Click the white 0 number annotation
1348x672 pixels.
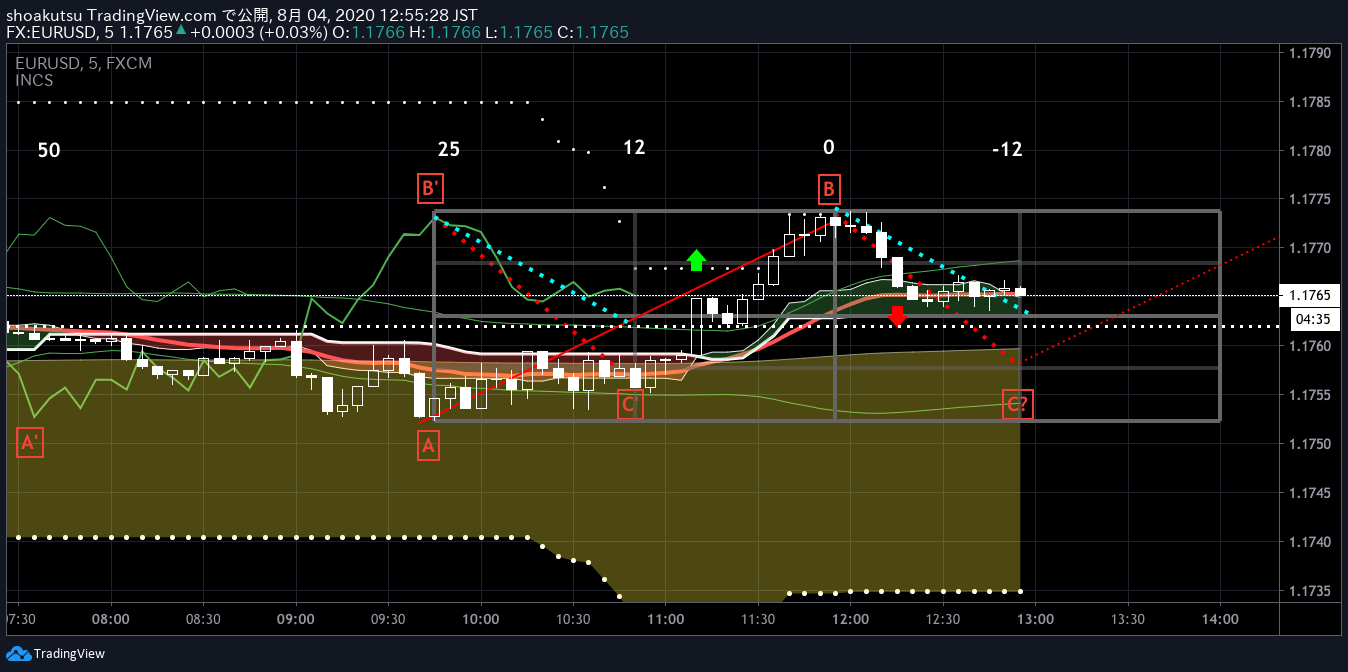pos(828,148)
